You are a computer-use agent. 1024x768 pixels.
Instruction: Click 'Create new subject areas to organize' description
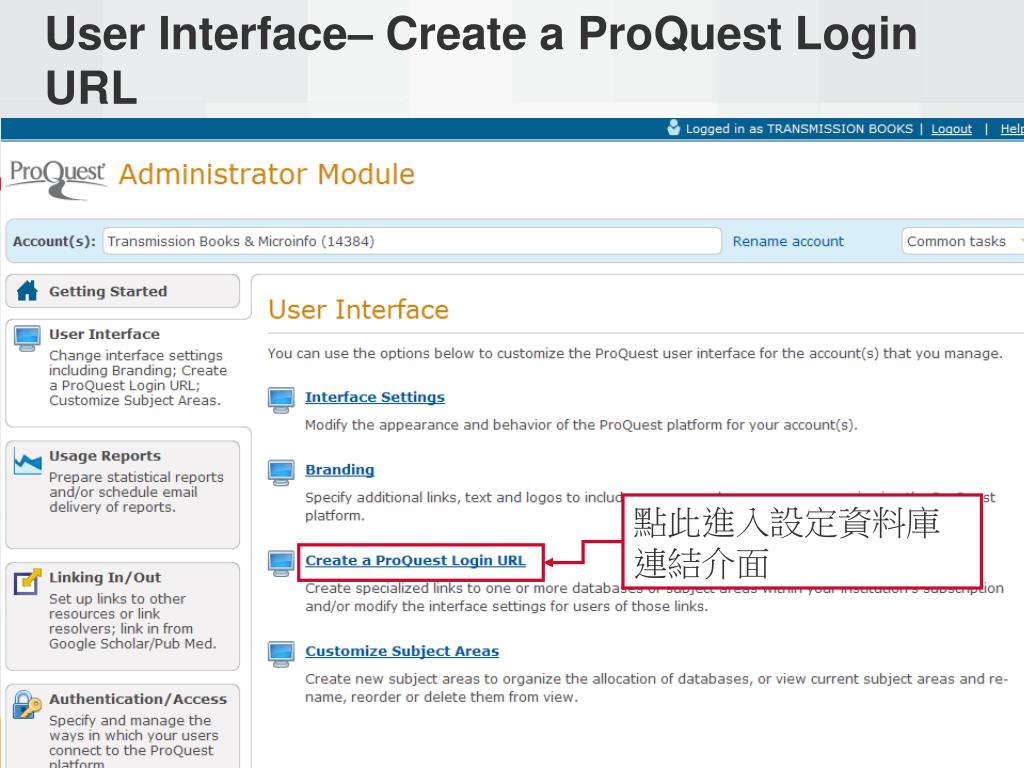[656, 688]
